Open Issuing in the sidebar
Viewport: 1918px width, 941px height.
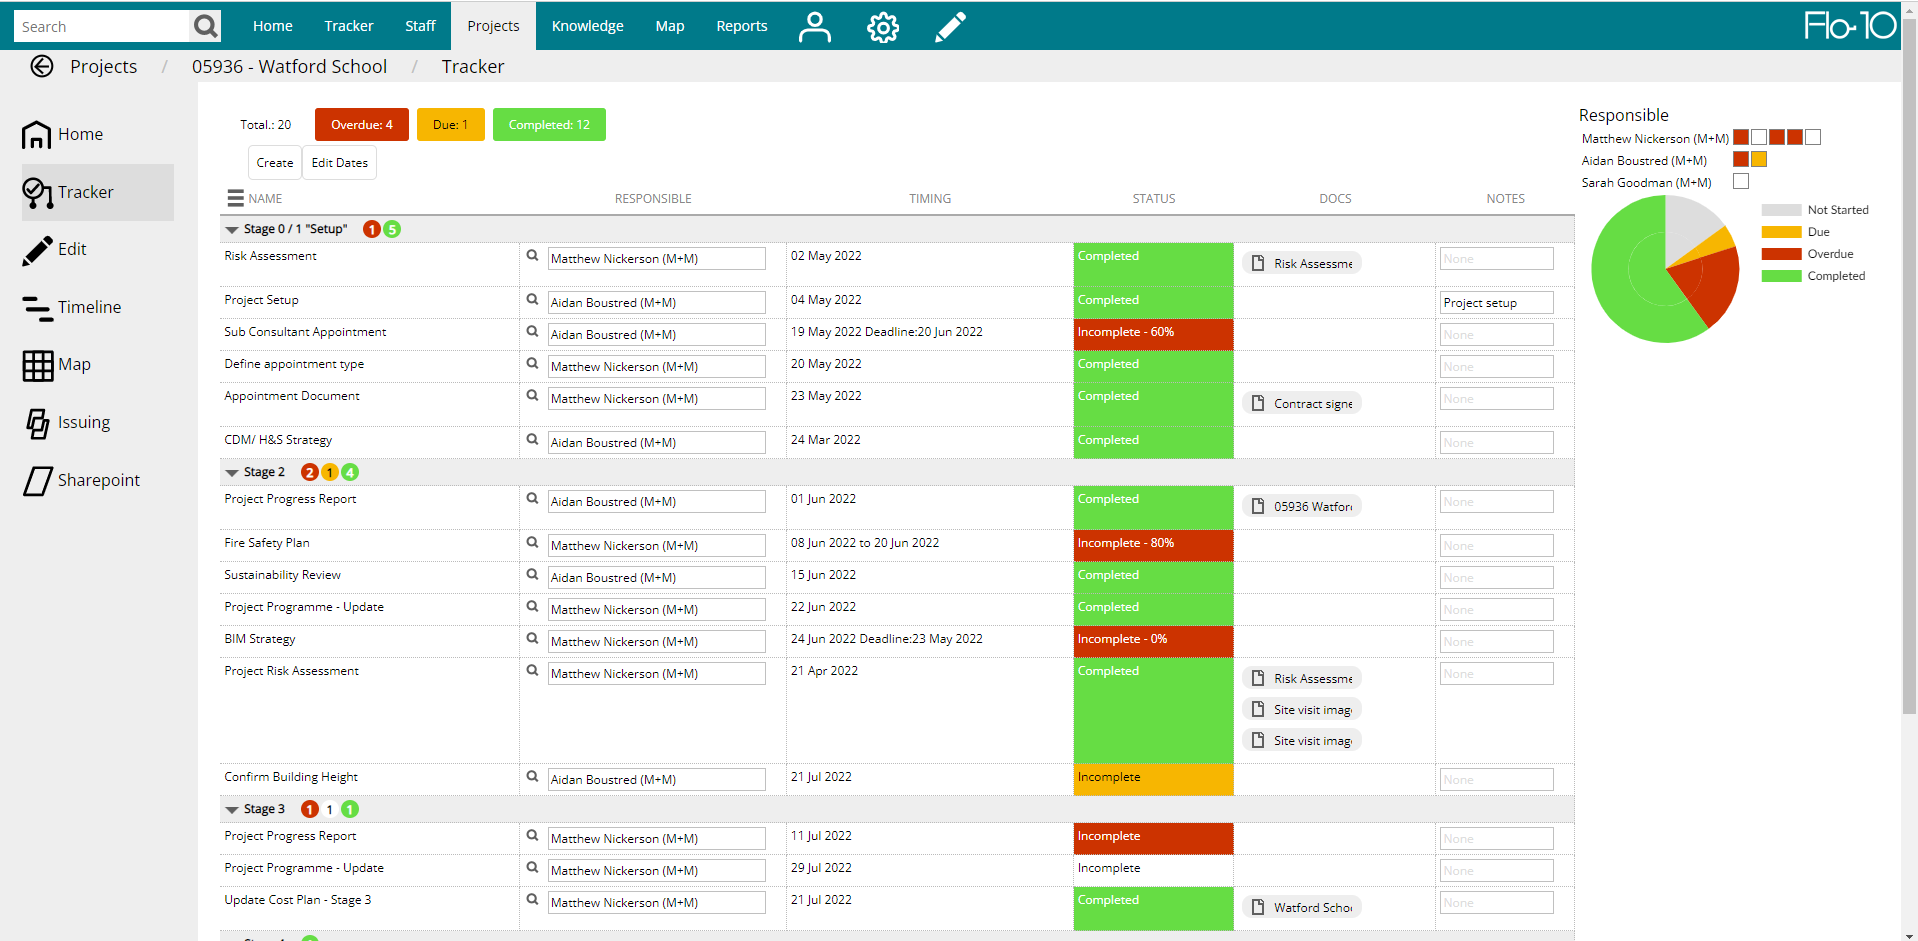point(67,423)
